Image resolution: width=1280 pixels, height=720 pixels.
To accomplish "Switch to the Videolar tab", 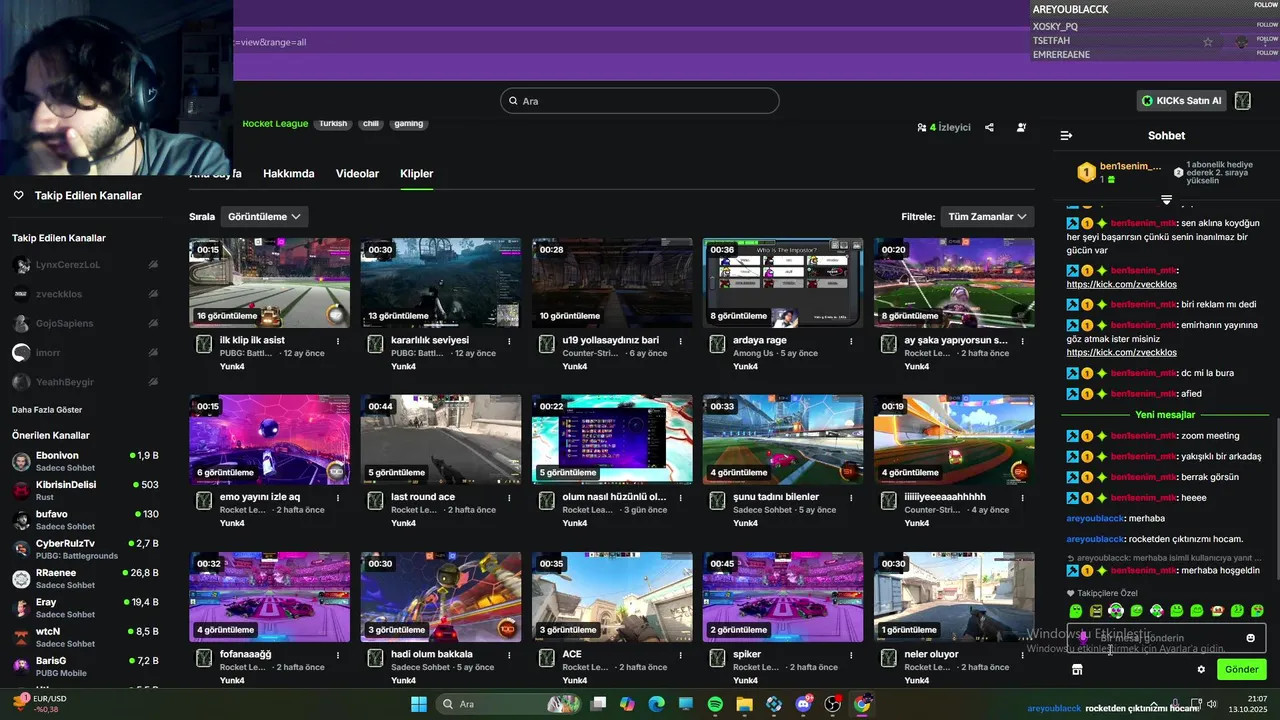I will [x=357, y=174].
